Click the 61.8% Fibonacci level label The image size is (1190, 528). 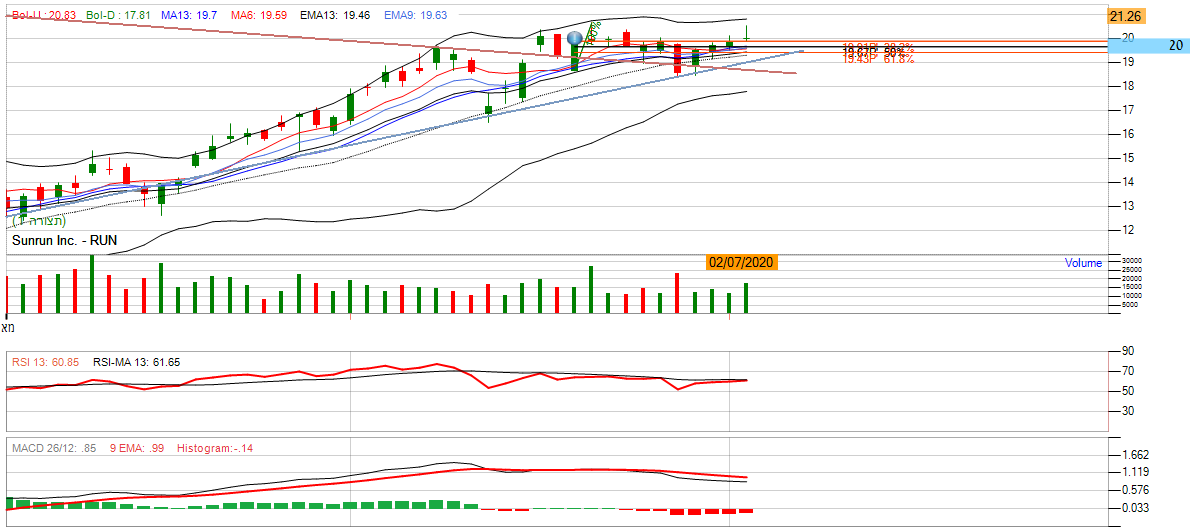click(878, 60)
